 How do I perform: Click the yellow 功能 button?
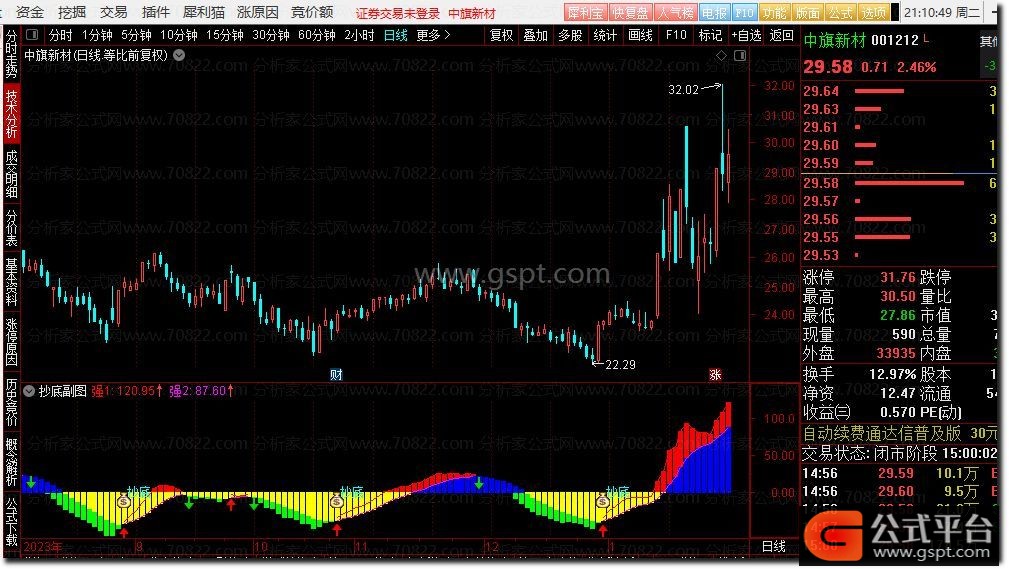(774, 12)
